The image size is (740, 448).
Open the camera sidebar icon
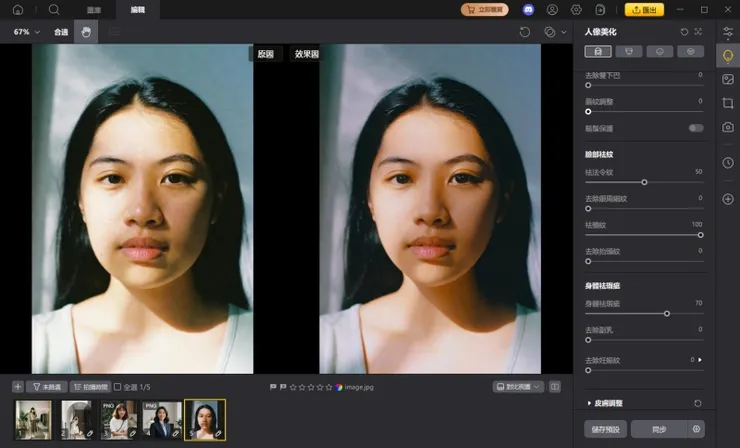tap(728, 127)
